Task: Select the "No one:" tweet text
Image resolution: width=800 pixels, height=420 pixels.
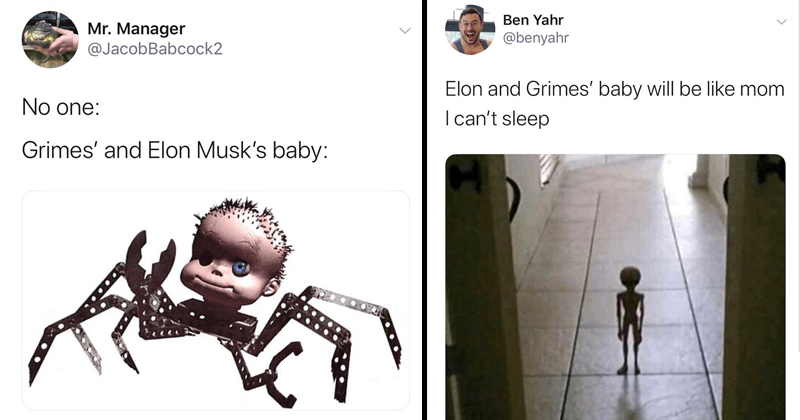Action: coord(61,107)
